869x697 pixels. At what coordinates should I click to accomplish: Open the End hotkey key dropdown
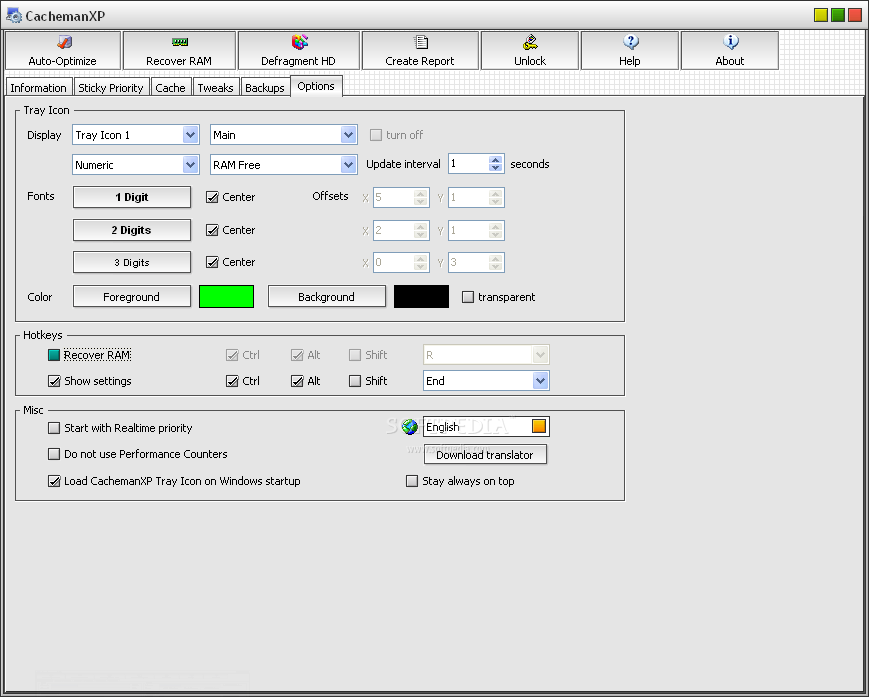[x=486, y=381]
